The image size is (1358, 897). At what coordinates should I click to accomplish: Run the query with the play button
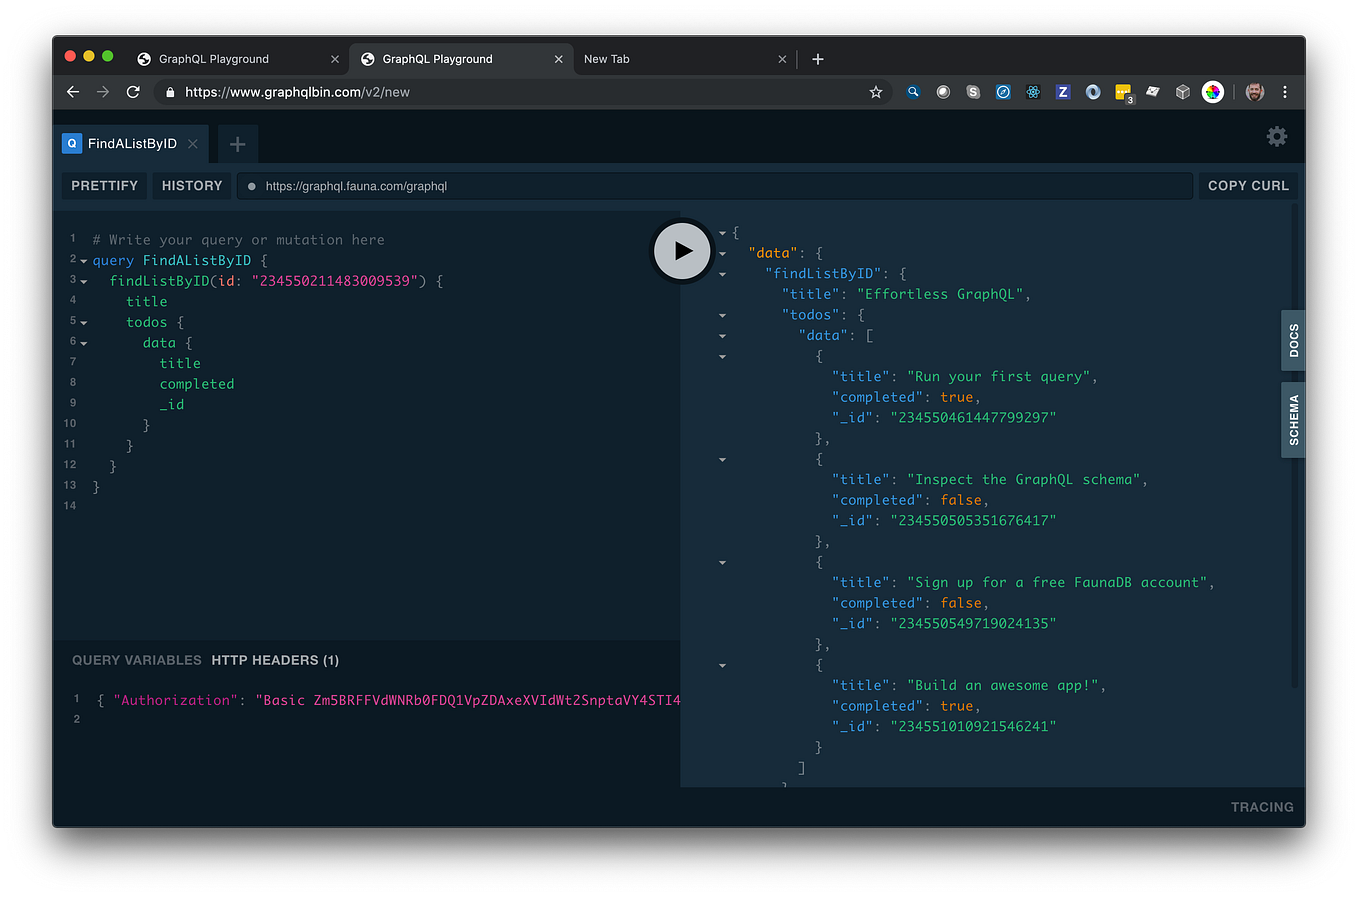(x=682, y=251)
